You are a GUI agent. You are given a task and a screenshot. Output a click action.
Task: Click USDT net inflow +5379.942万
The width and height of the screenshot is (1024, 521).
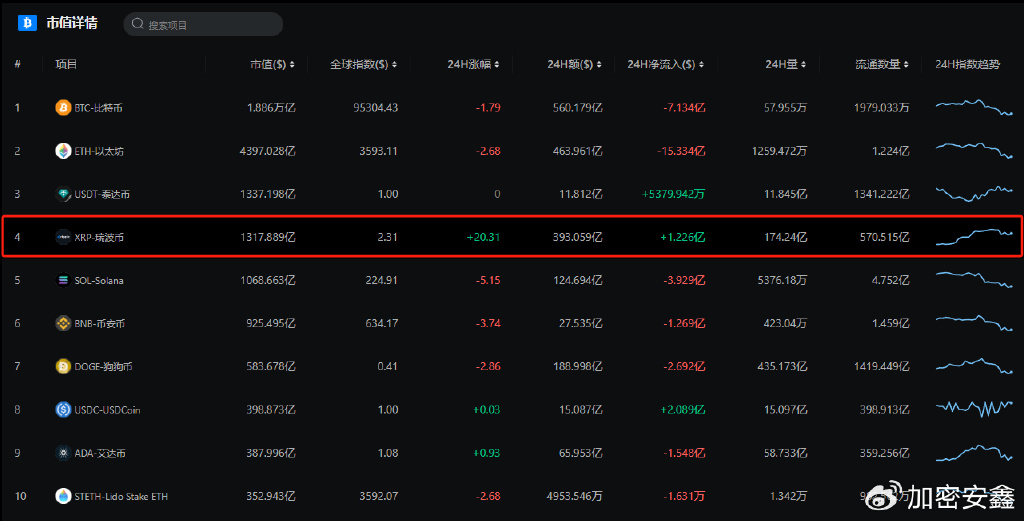673,194
